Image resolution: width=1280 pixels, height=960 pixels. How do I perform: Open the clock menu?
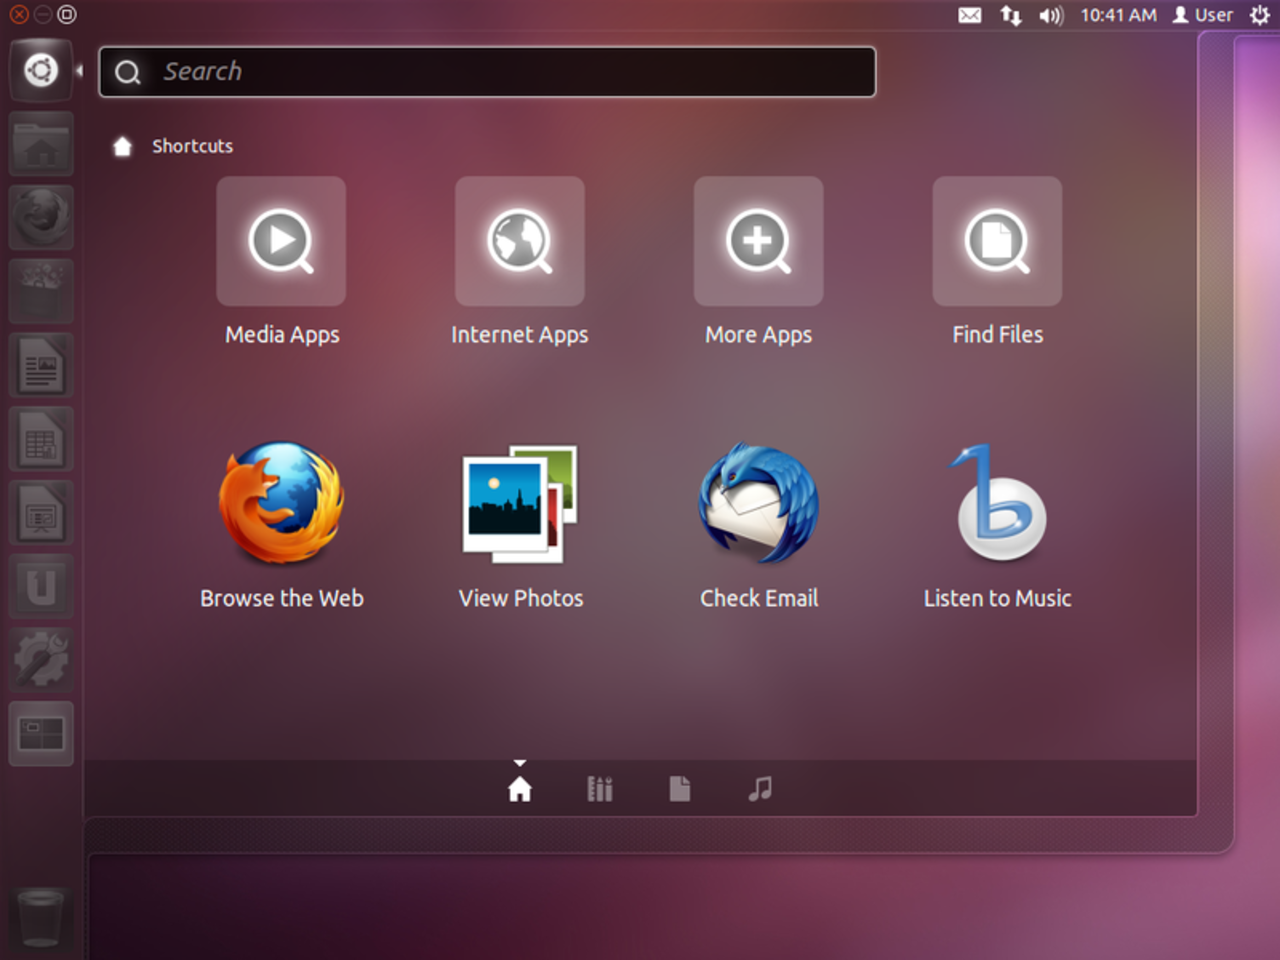(1117, 14)
